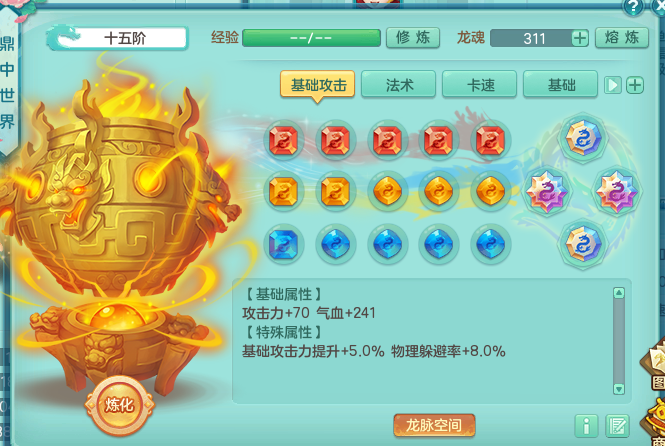Image resolution: width=665 pixels, height=446 pixels.
Task: Click the green experience progress bar
Action: (311, 38)
